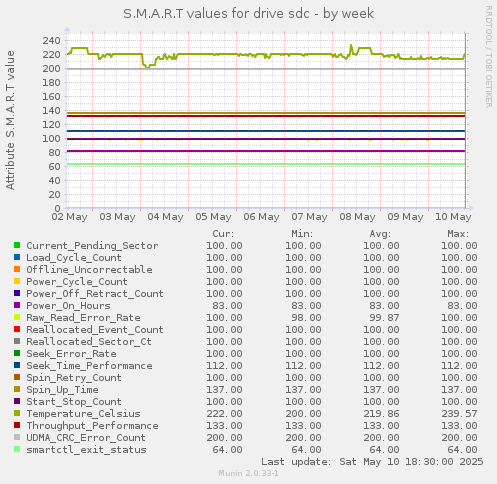Click Temperature_Celsius max value 239.57
Screen dimensions: 497x484
tap(459, 414)
